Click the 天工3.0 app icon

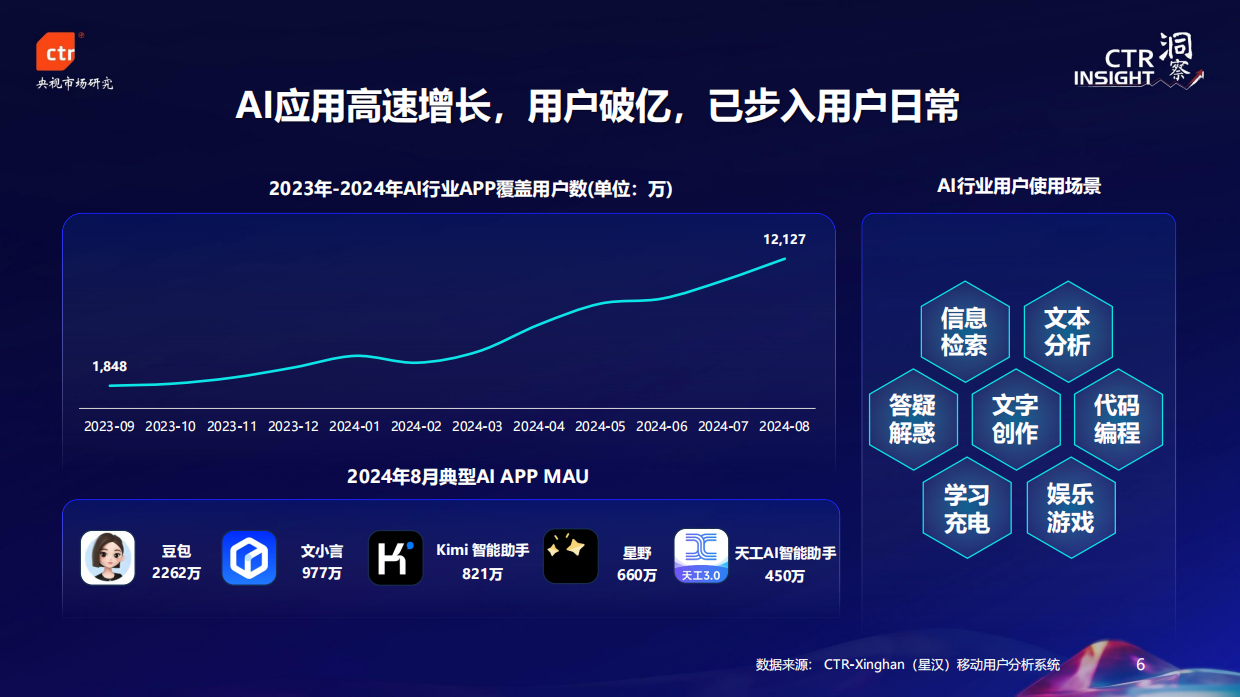[x=701, y=557]
